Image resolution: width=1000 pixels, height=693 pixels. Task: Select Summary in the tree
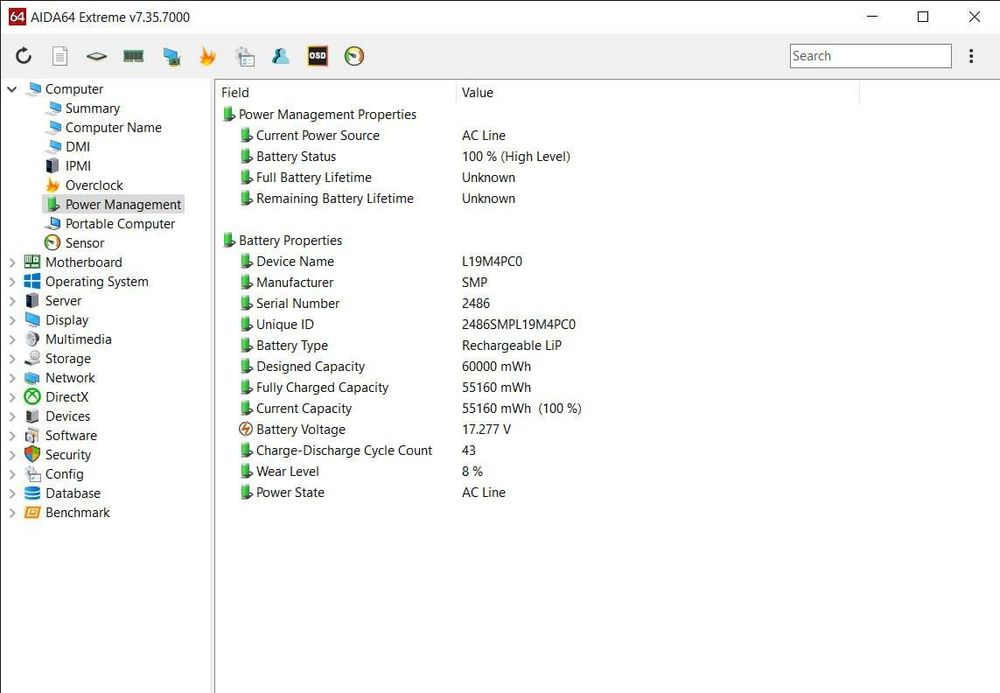(x=92, y=108)
